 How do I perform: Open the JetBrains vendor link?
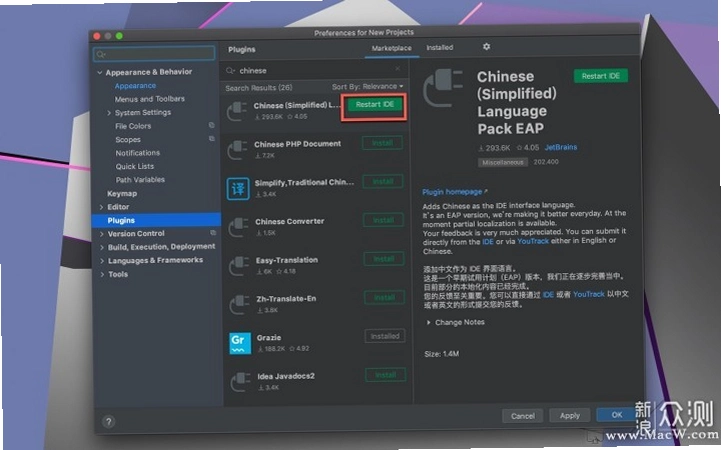[x=561, y=148]
